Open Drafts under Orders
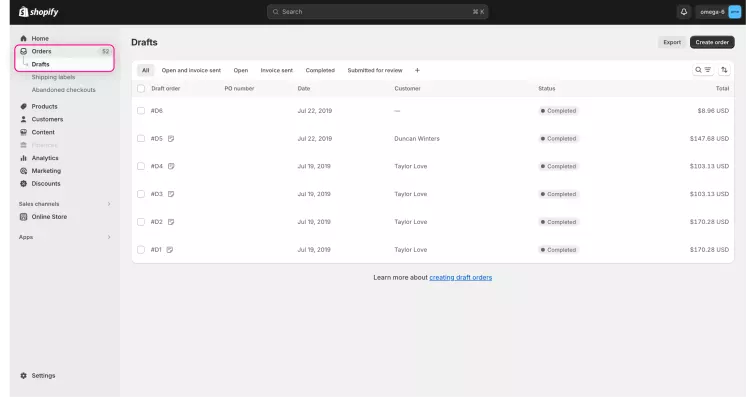This screenshot has height=397, width=746. (x=40, y=64)
